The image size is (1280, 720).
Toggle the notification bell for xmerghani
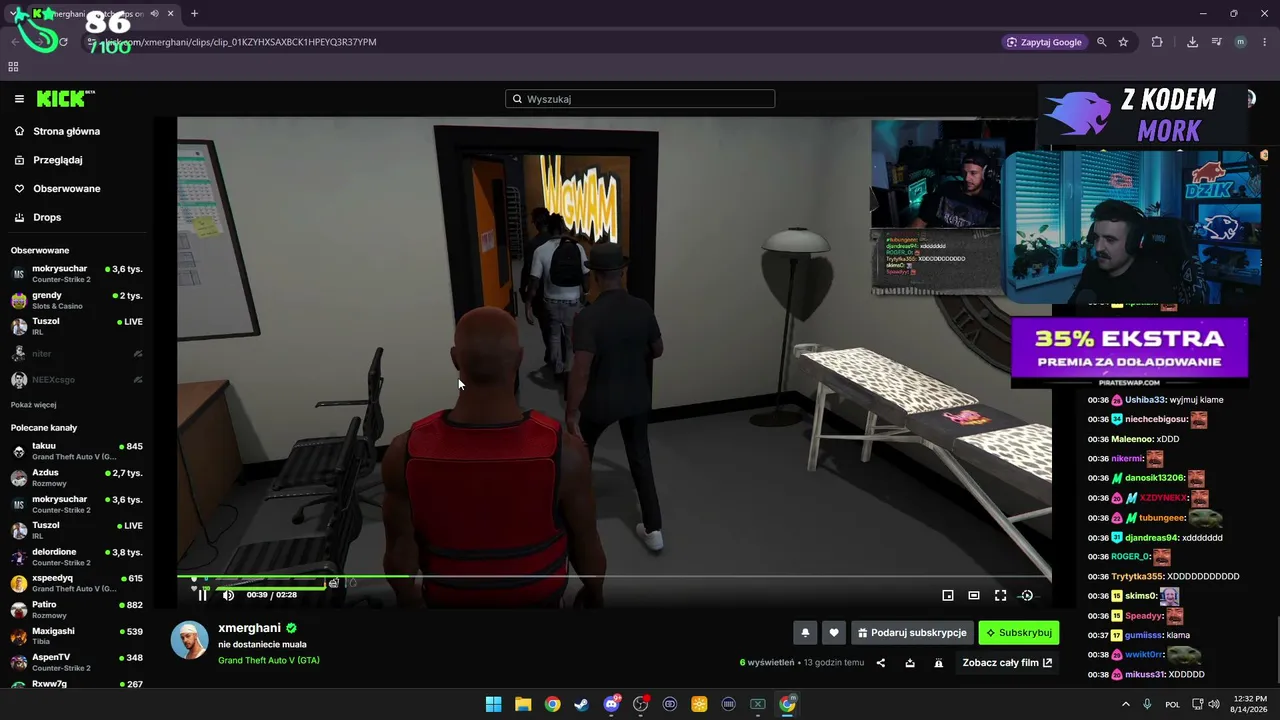point(805,633)
